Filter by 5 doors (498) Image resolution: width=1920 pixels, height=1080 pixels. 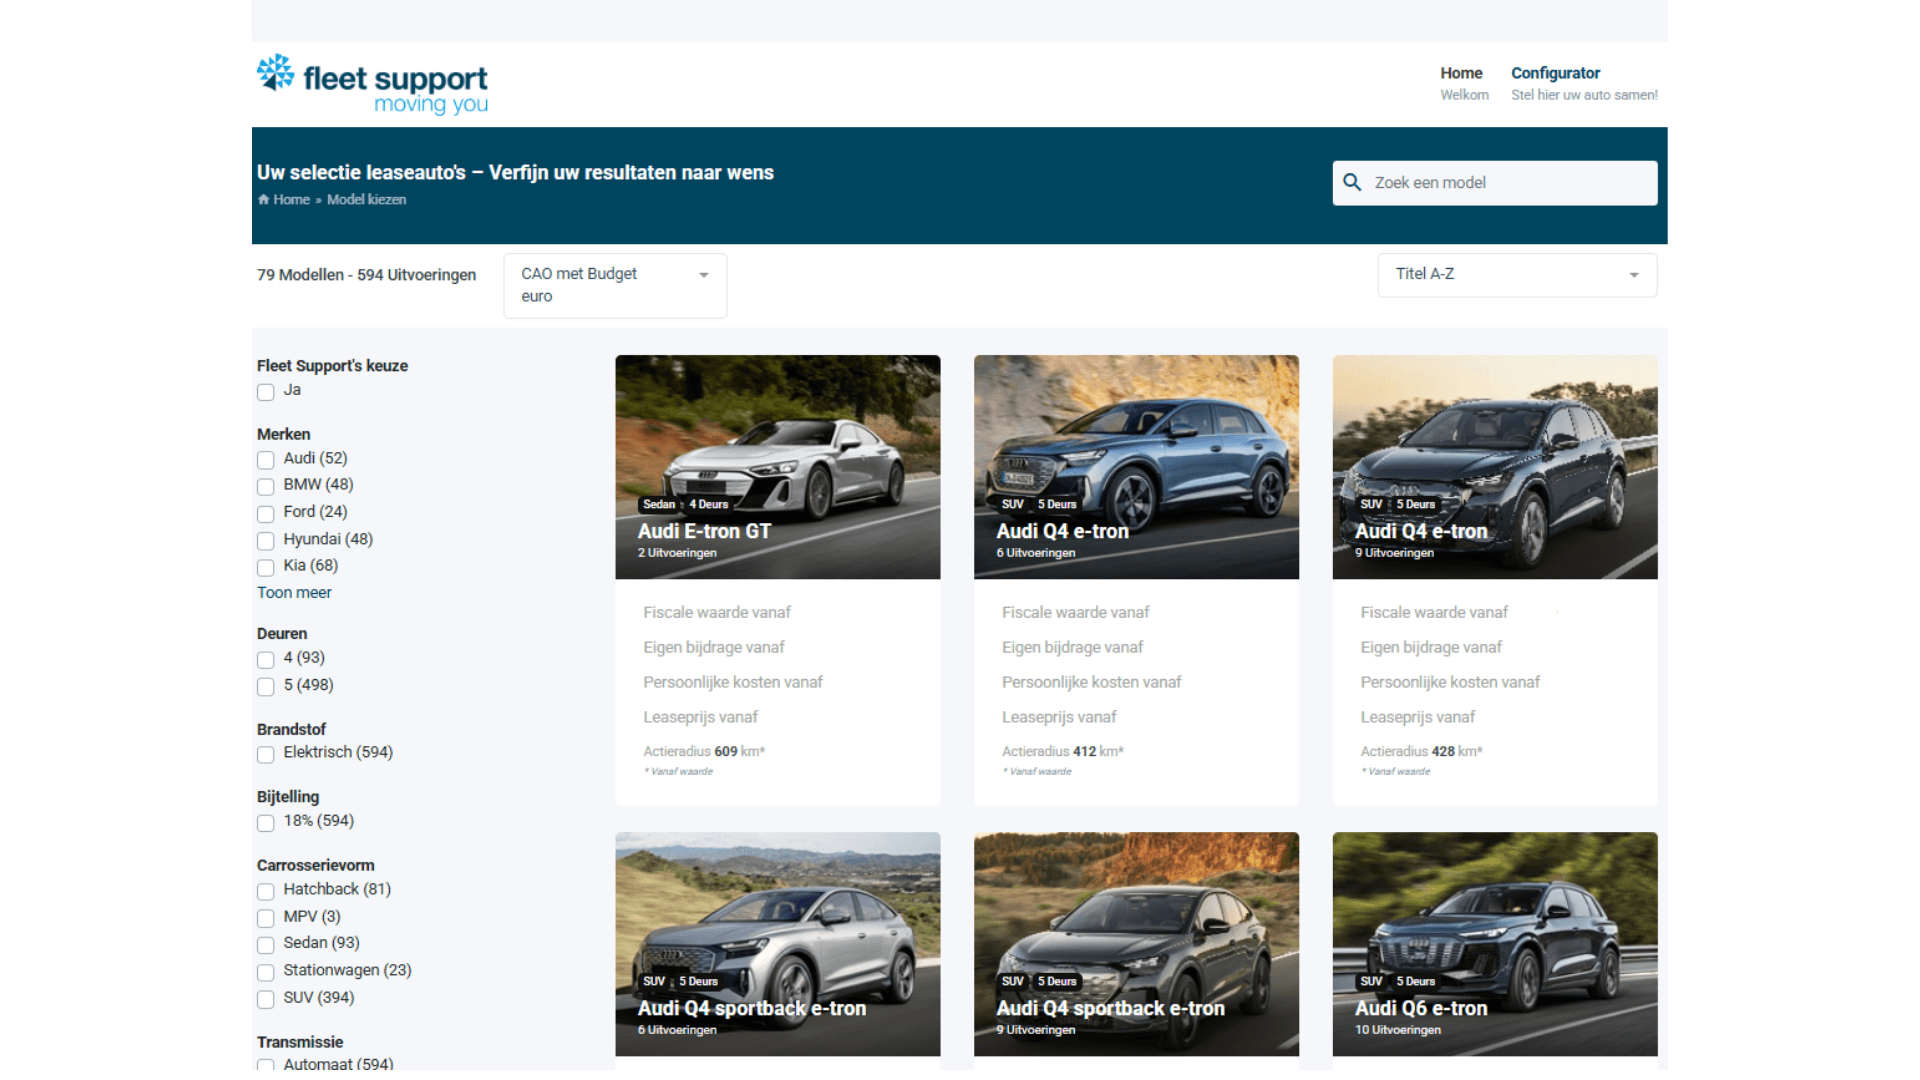[x=265, y=687]
